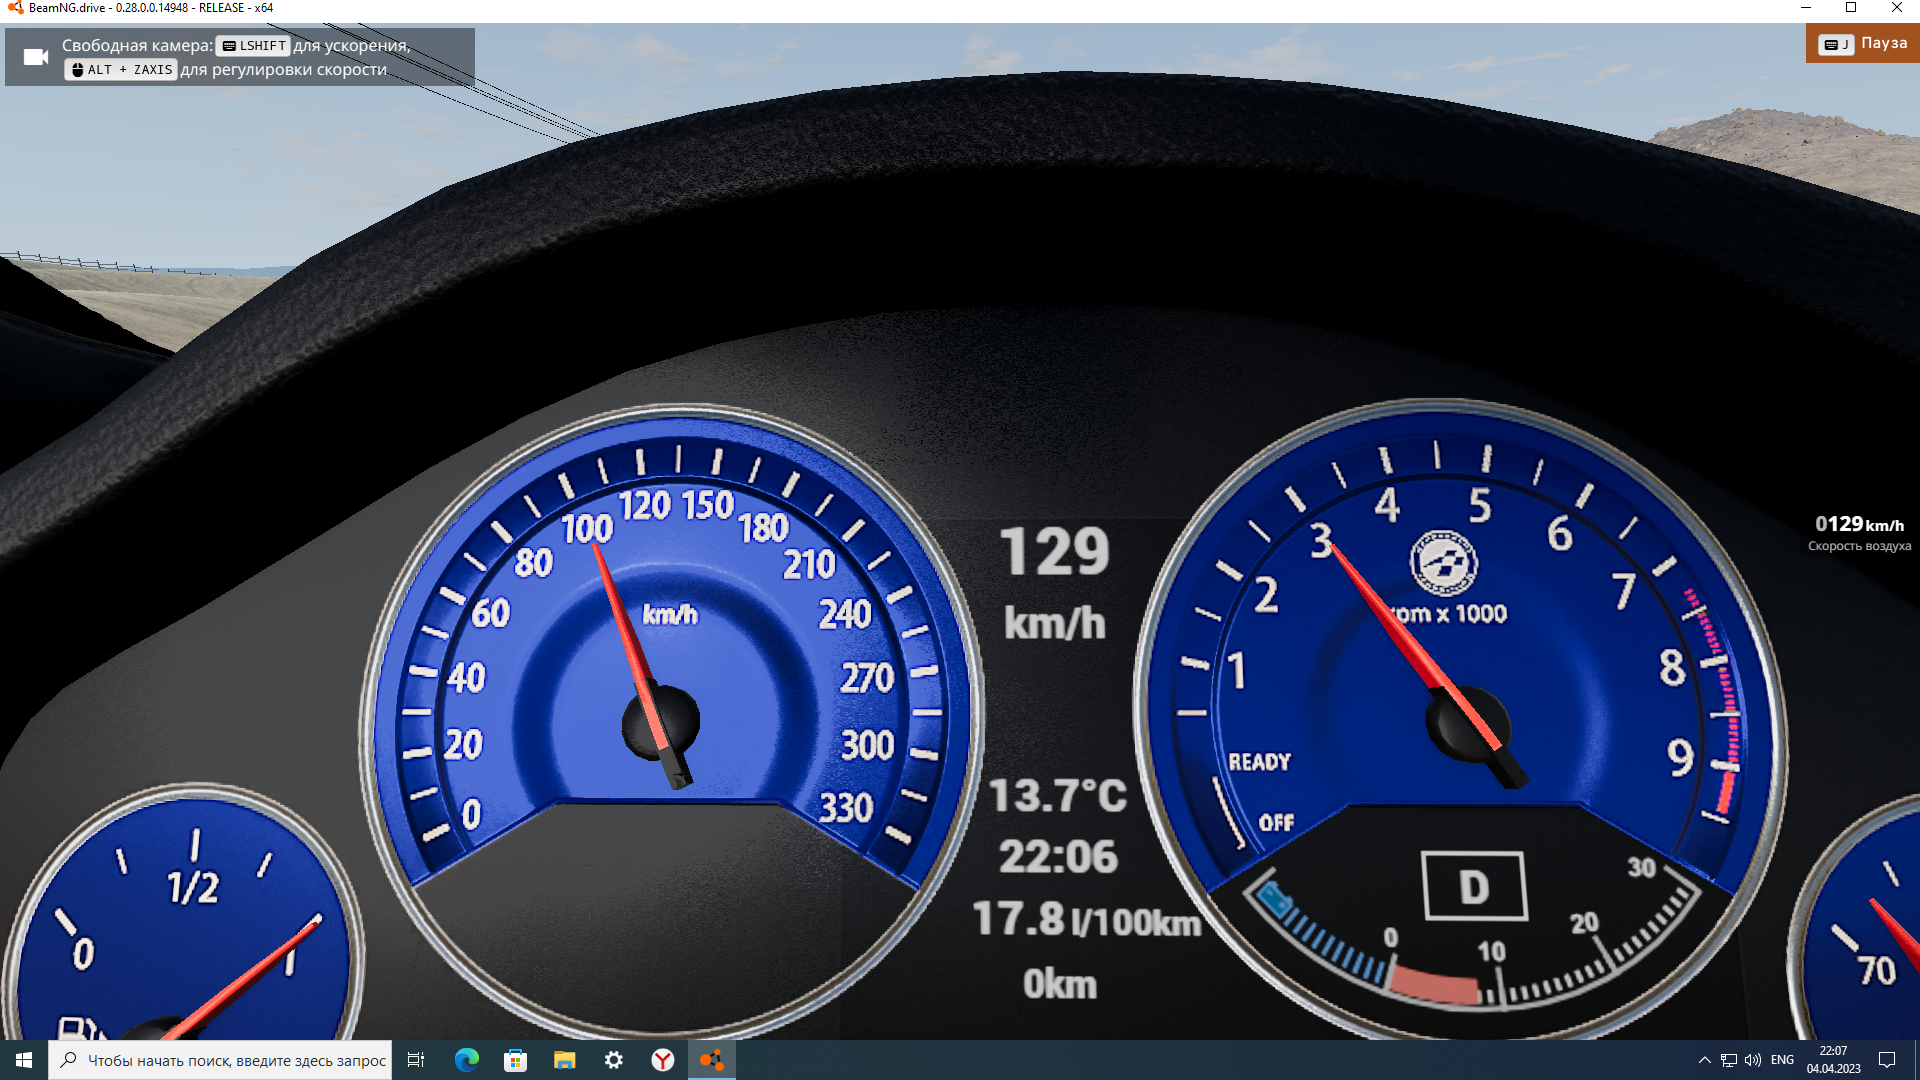Click the BeamNG.drive title bar logo
Screen dimensions: 1920x1080
(14, 8)
